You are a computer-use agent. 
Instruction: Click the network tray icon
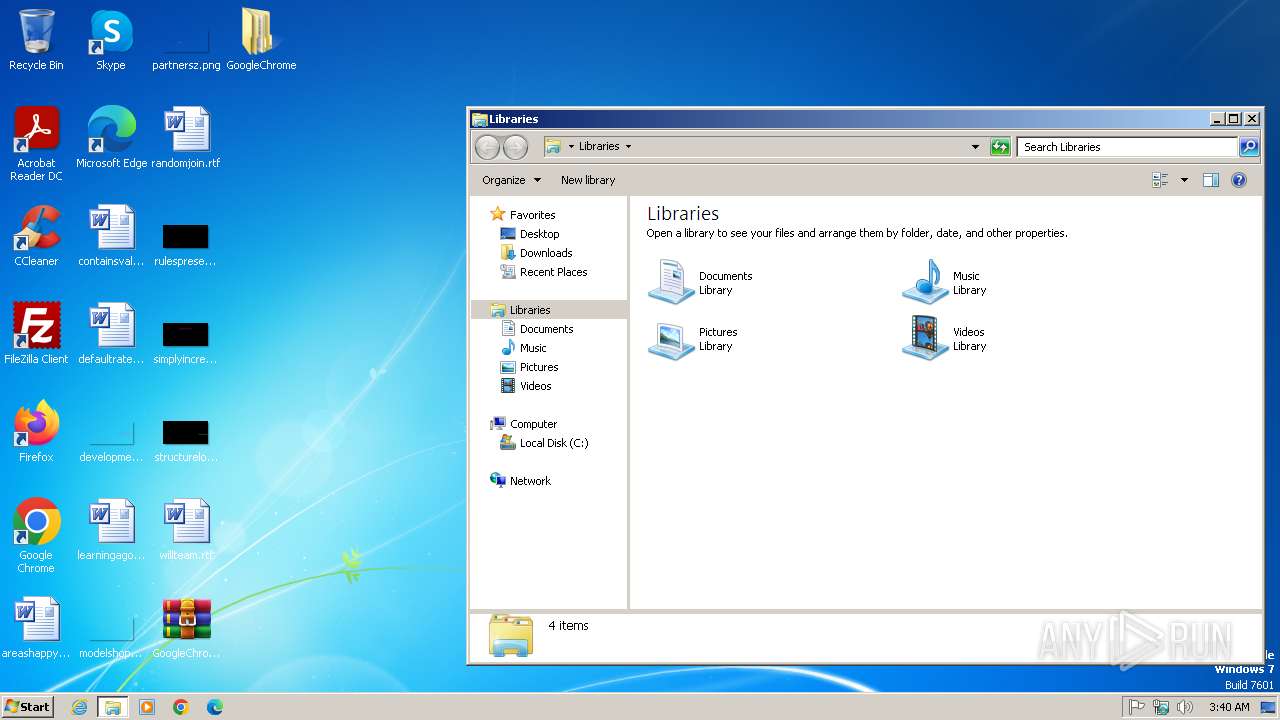pos(1161,707)
